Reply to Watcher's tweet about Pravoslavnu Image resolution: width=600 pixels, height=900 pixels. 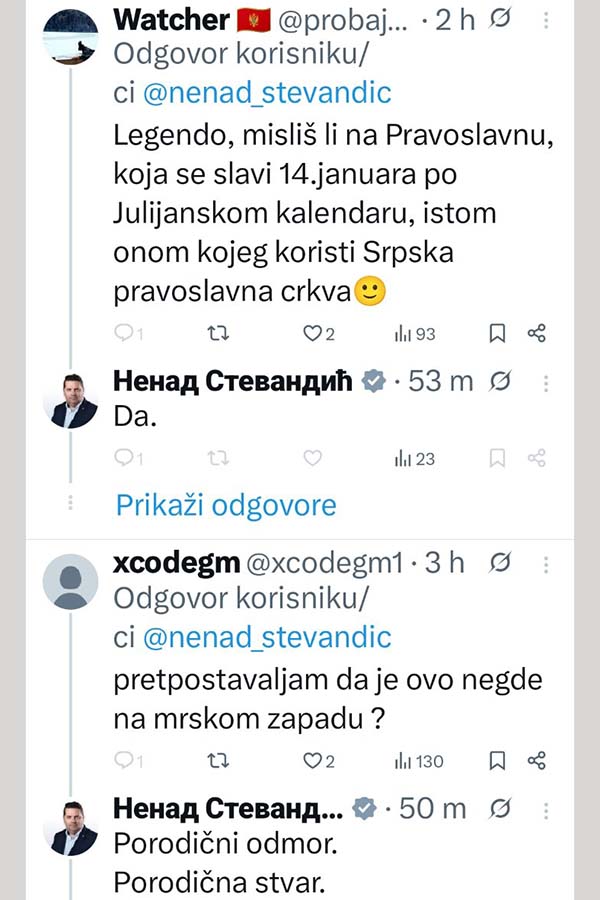pyautogui.click(x=124, y=333)
